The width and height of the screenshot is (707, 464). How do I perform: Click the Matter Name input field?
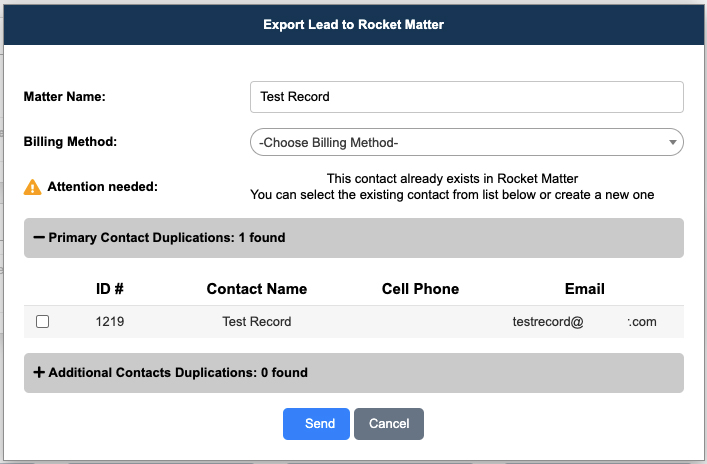467,97
